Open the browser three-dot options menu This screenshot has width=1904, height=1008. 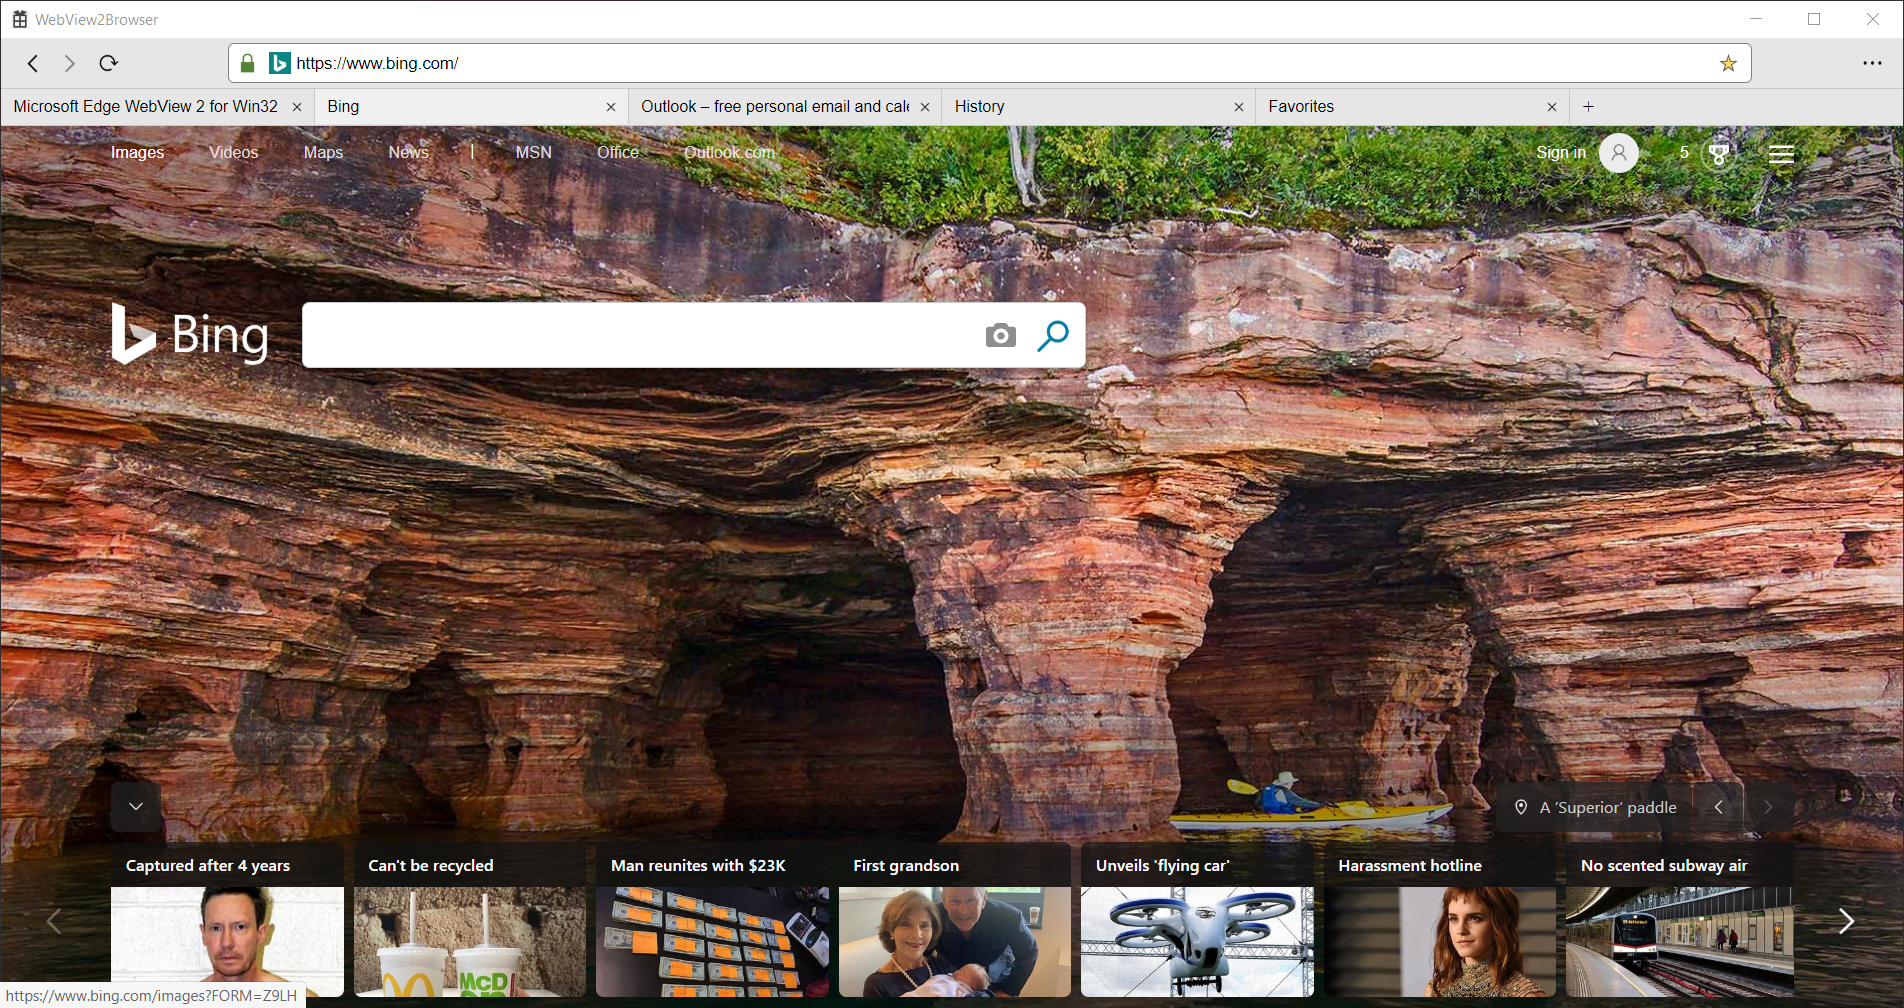(1872, 62)
